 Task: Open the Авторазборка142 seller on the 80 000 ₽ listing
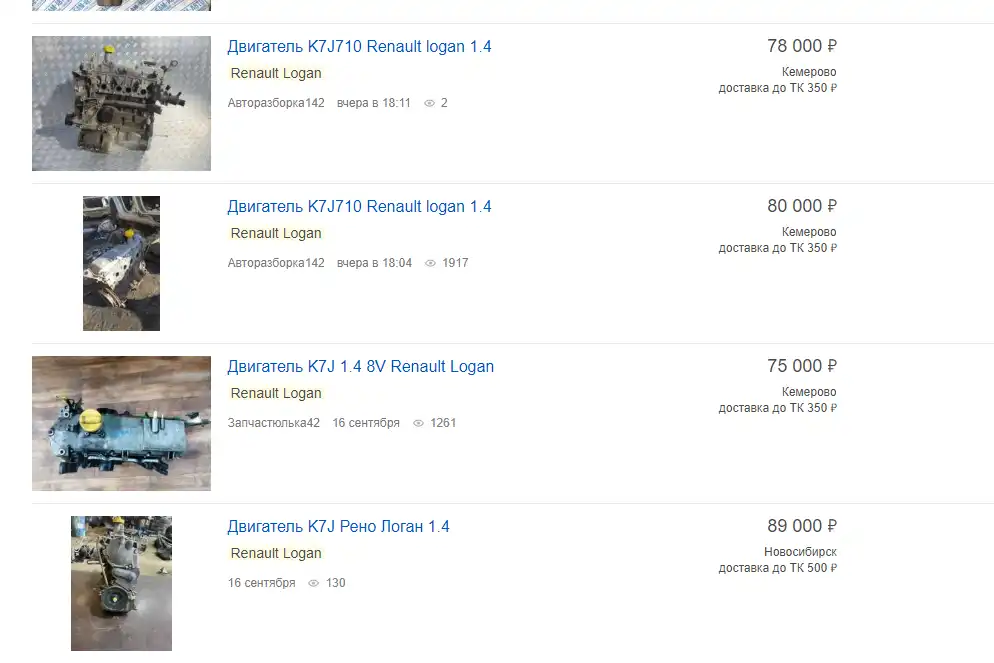pos(276,263)
